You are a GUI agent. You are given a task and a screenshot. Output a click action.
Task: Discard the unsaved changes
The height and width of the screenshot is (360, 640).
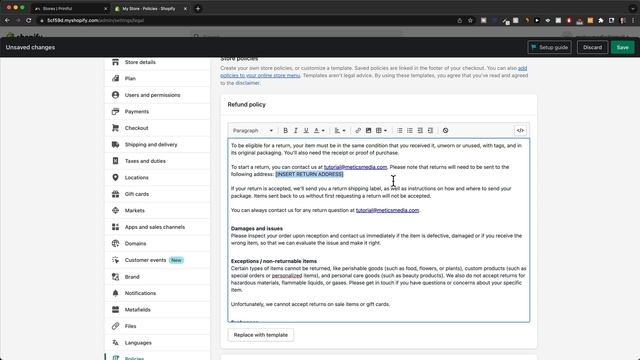click(x=592, y=47)
